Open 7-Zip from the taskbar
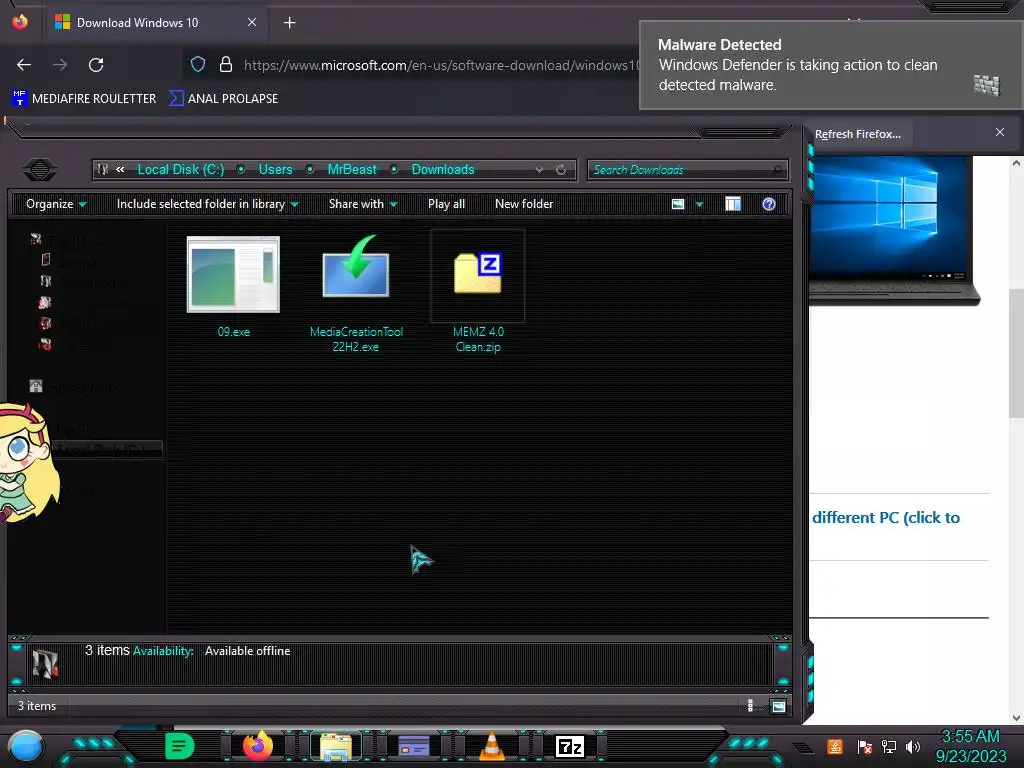 pyautogui.click(x=569, y=746)
